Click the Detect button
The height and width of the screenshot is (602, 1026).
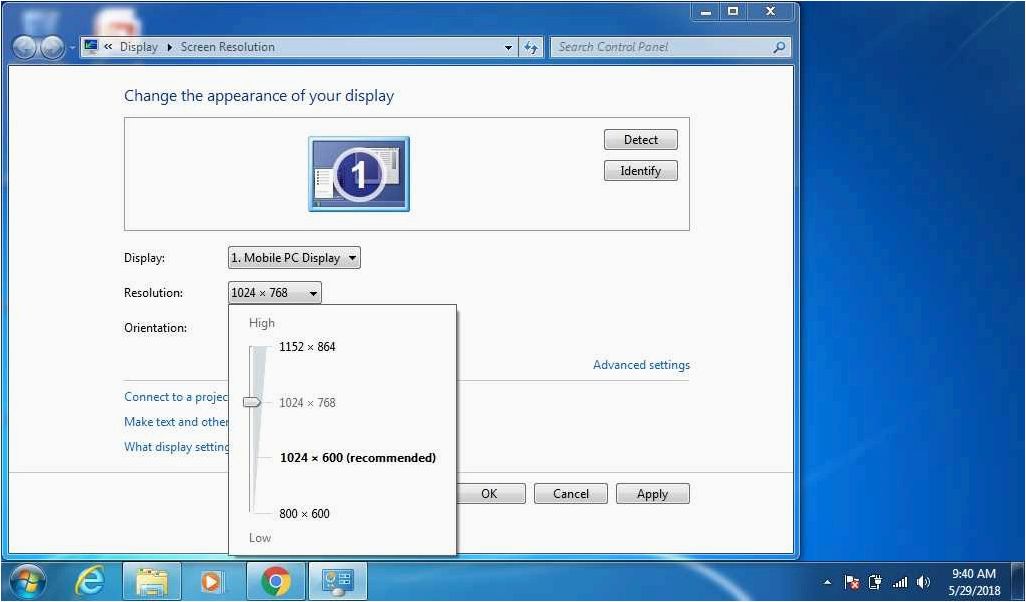click(641, 139)
